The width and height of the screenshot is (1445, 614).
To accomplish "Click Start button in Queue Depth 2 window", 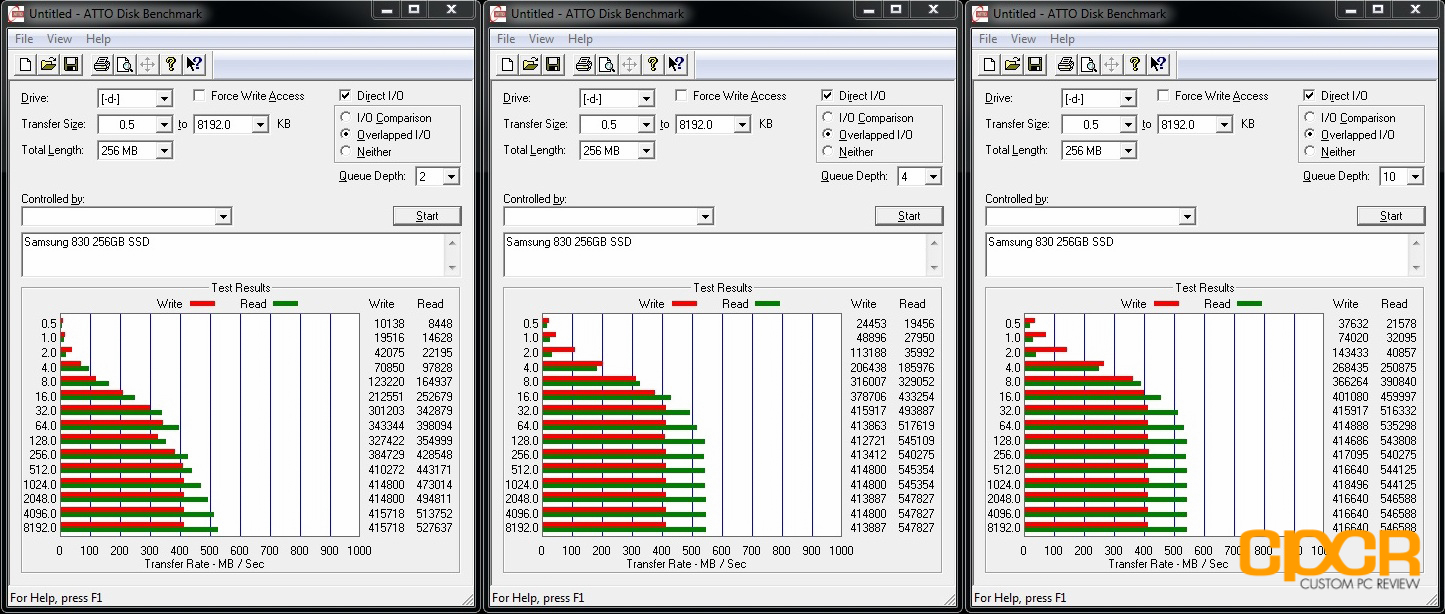I will point(427,216).
